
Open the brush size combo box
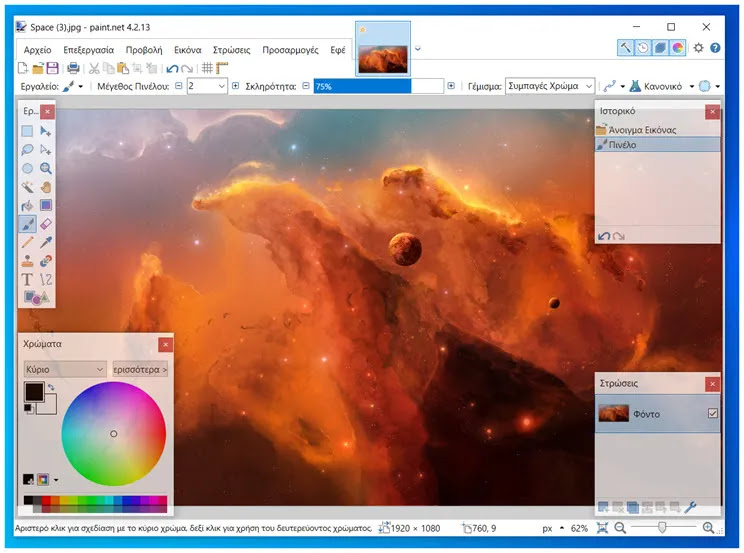pos(207,86)
